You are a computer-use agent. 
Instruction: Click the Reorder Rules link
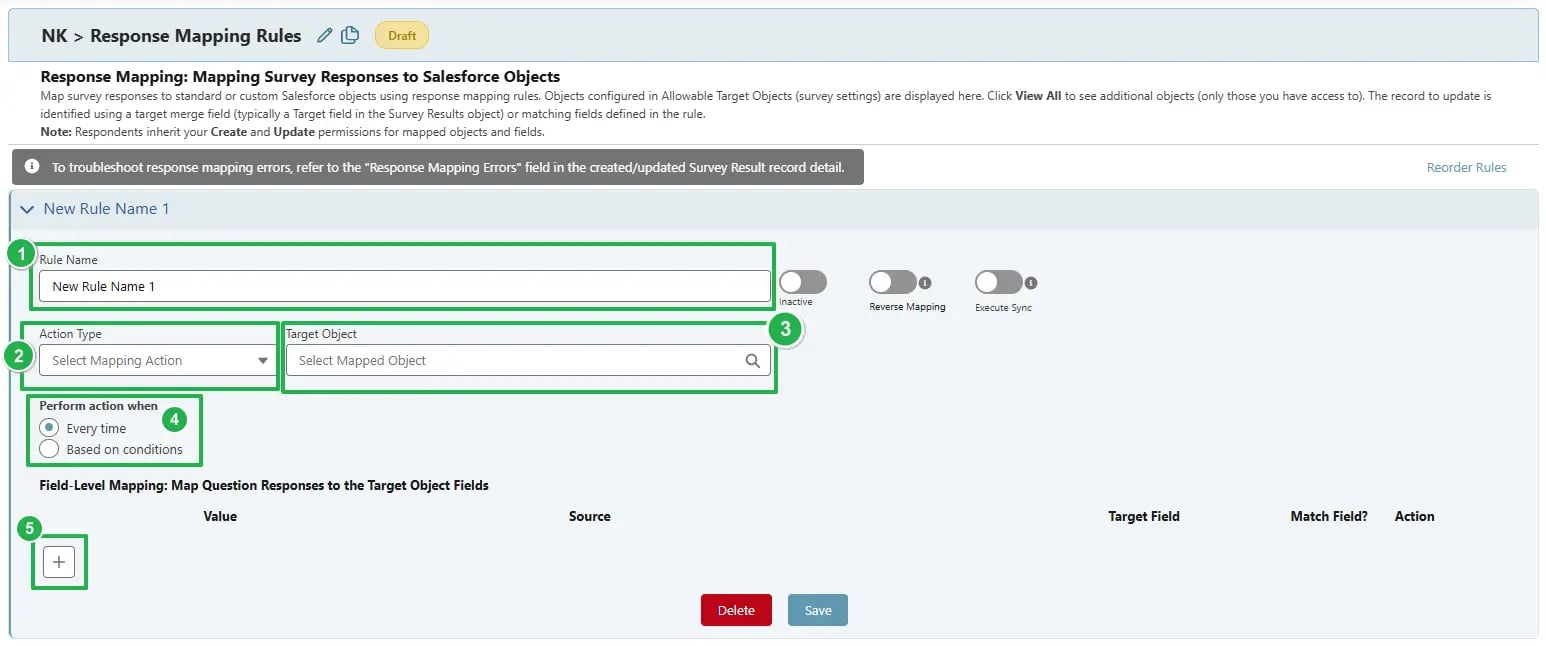click(x=1466, y=168)
